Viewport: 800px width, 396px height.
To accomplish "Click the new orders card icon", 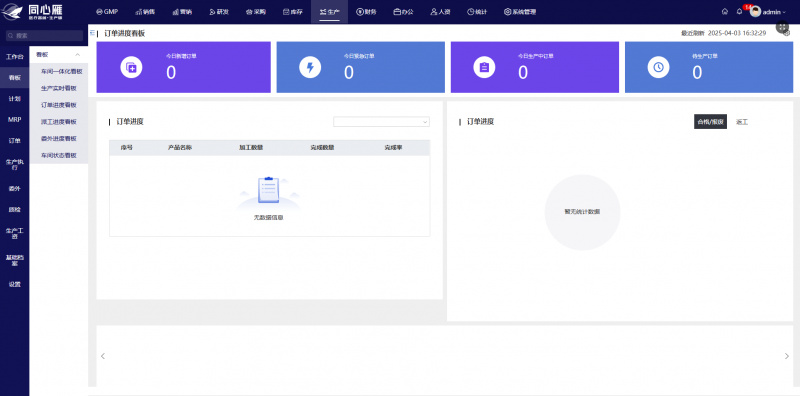I will 131,67.
